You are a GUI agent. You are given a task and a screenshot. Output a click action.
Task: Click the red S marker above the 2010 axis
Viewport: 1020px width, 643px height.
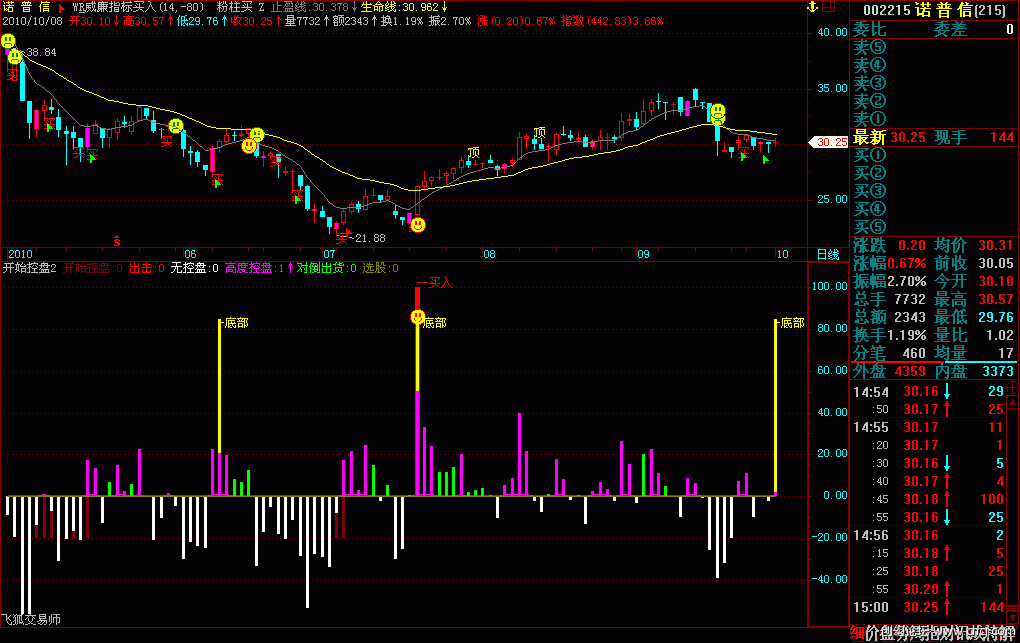click(x=117, y=241)
